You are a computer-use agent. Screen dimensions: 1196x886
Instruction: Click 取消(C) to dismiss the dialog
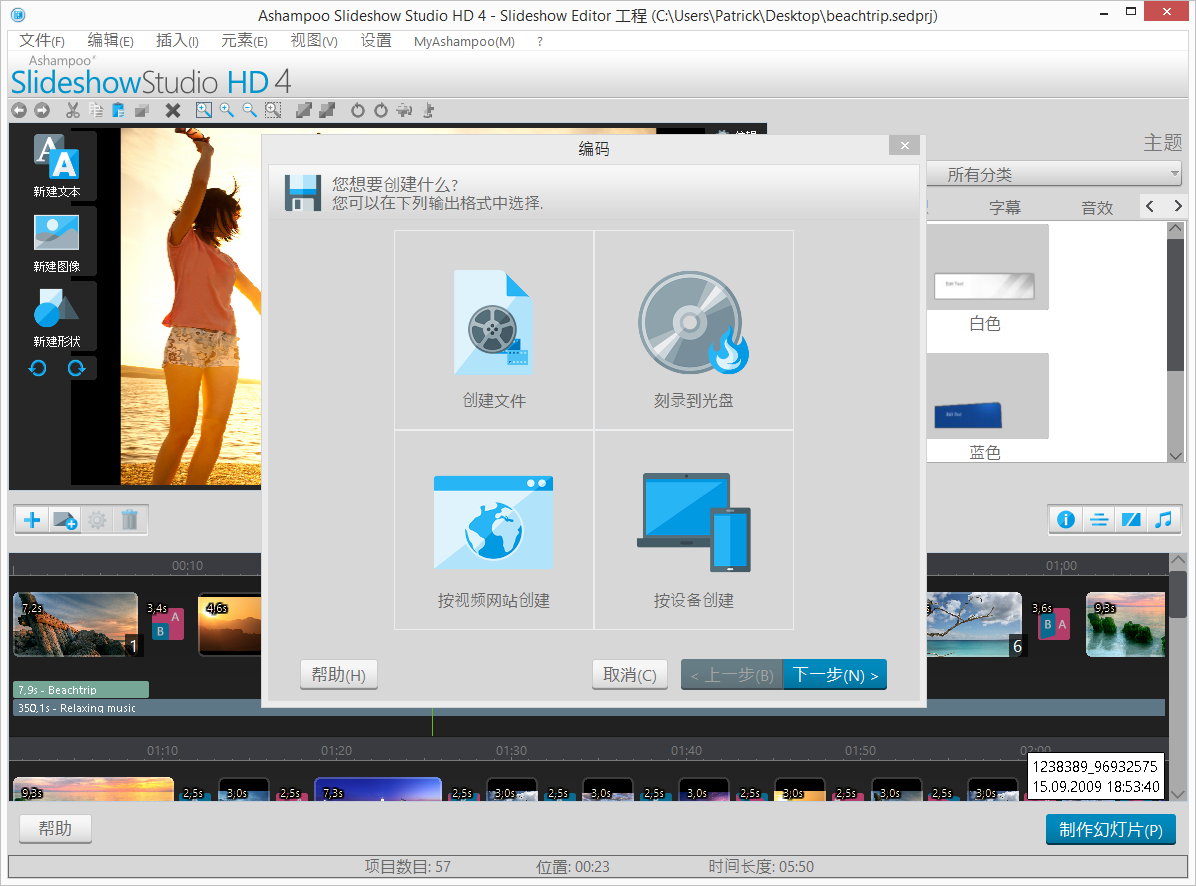(629, 674)
